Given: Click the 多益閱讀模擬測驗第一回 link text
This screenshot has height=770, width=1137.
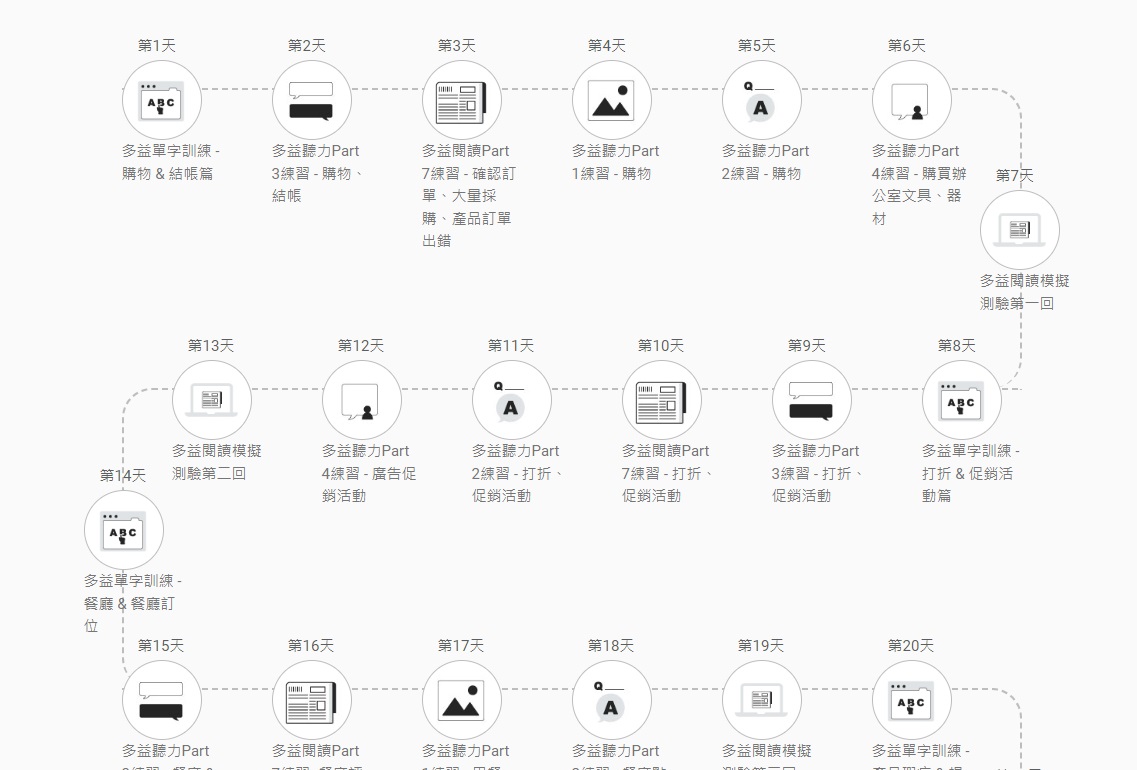Looking at the screenshot, I should pyautogui.click(x=1022, y=291).
